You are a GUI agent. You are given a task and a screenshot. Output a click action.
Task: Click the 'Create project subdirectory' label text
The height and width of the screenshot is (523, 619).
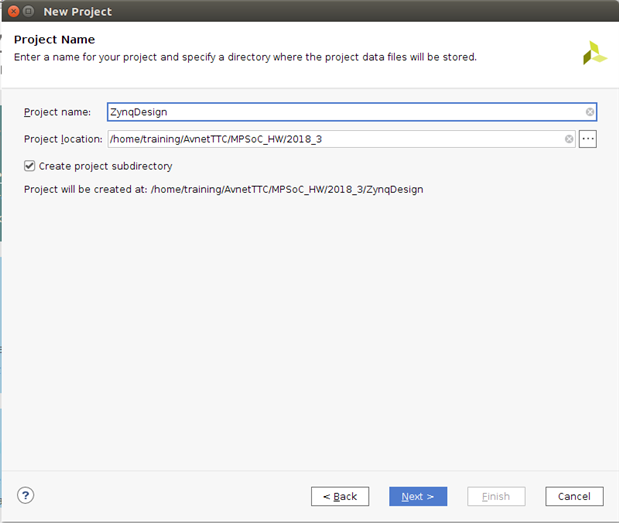pos(105,166)
